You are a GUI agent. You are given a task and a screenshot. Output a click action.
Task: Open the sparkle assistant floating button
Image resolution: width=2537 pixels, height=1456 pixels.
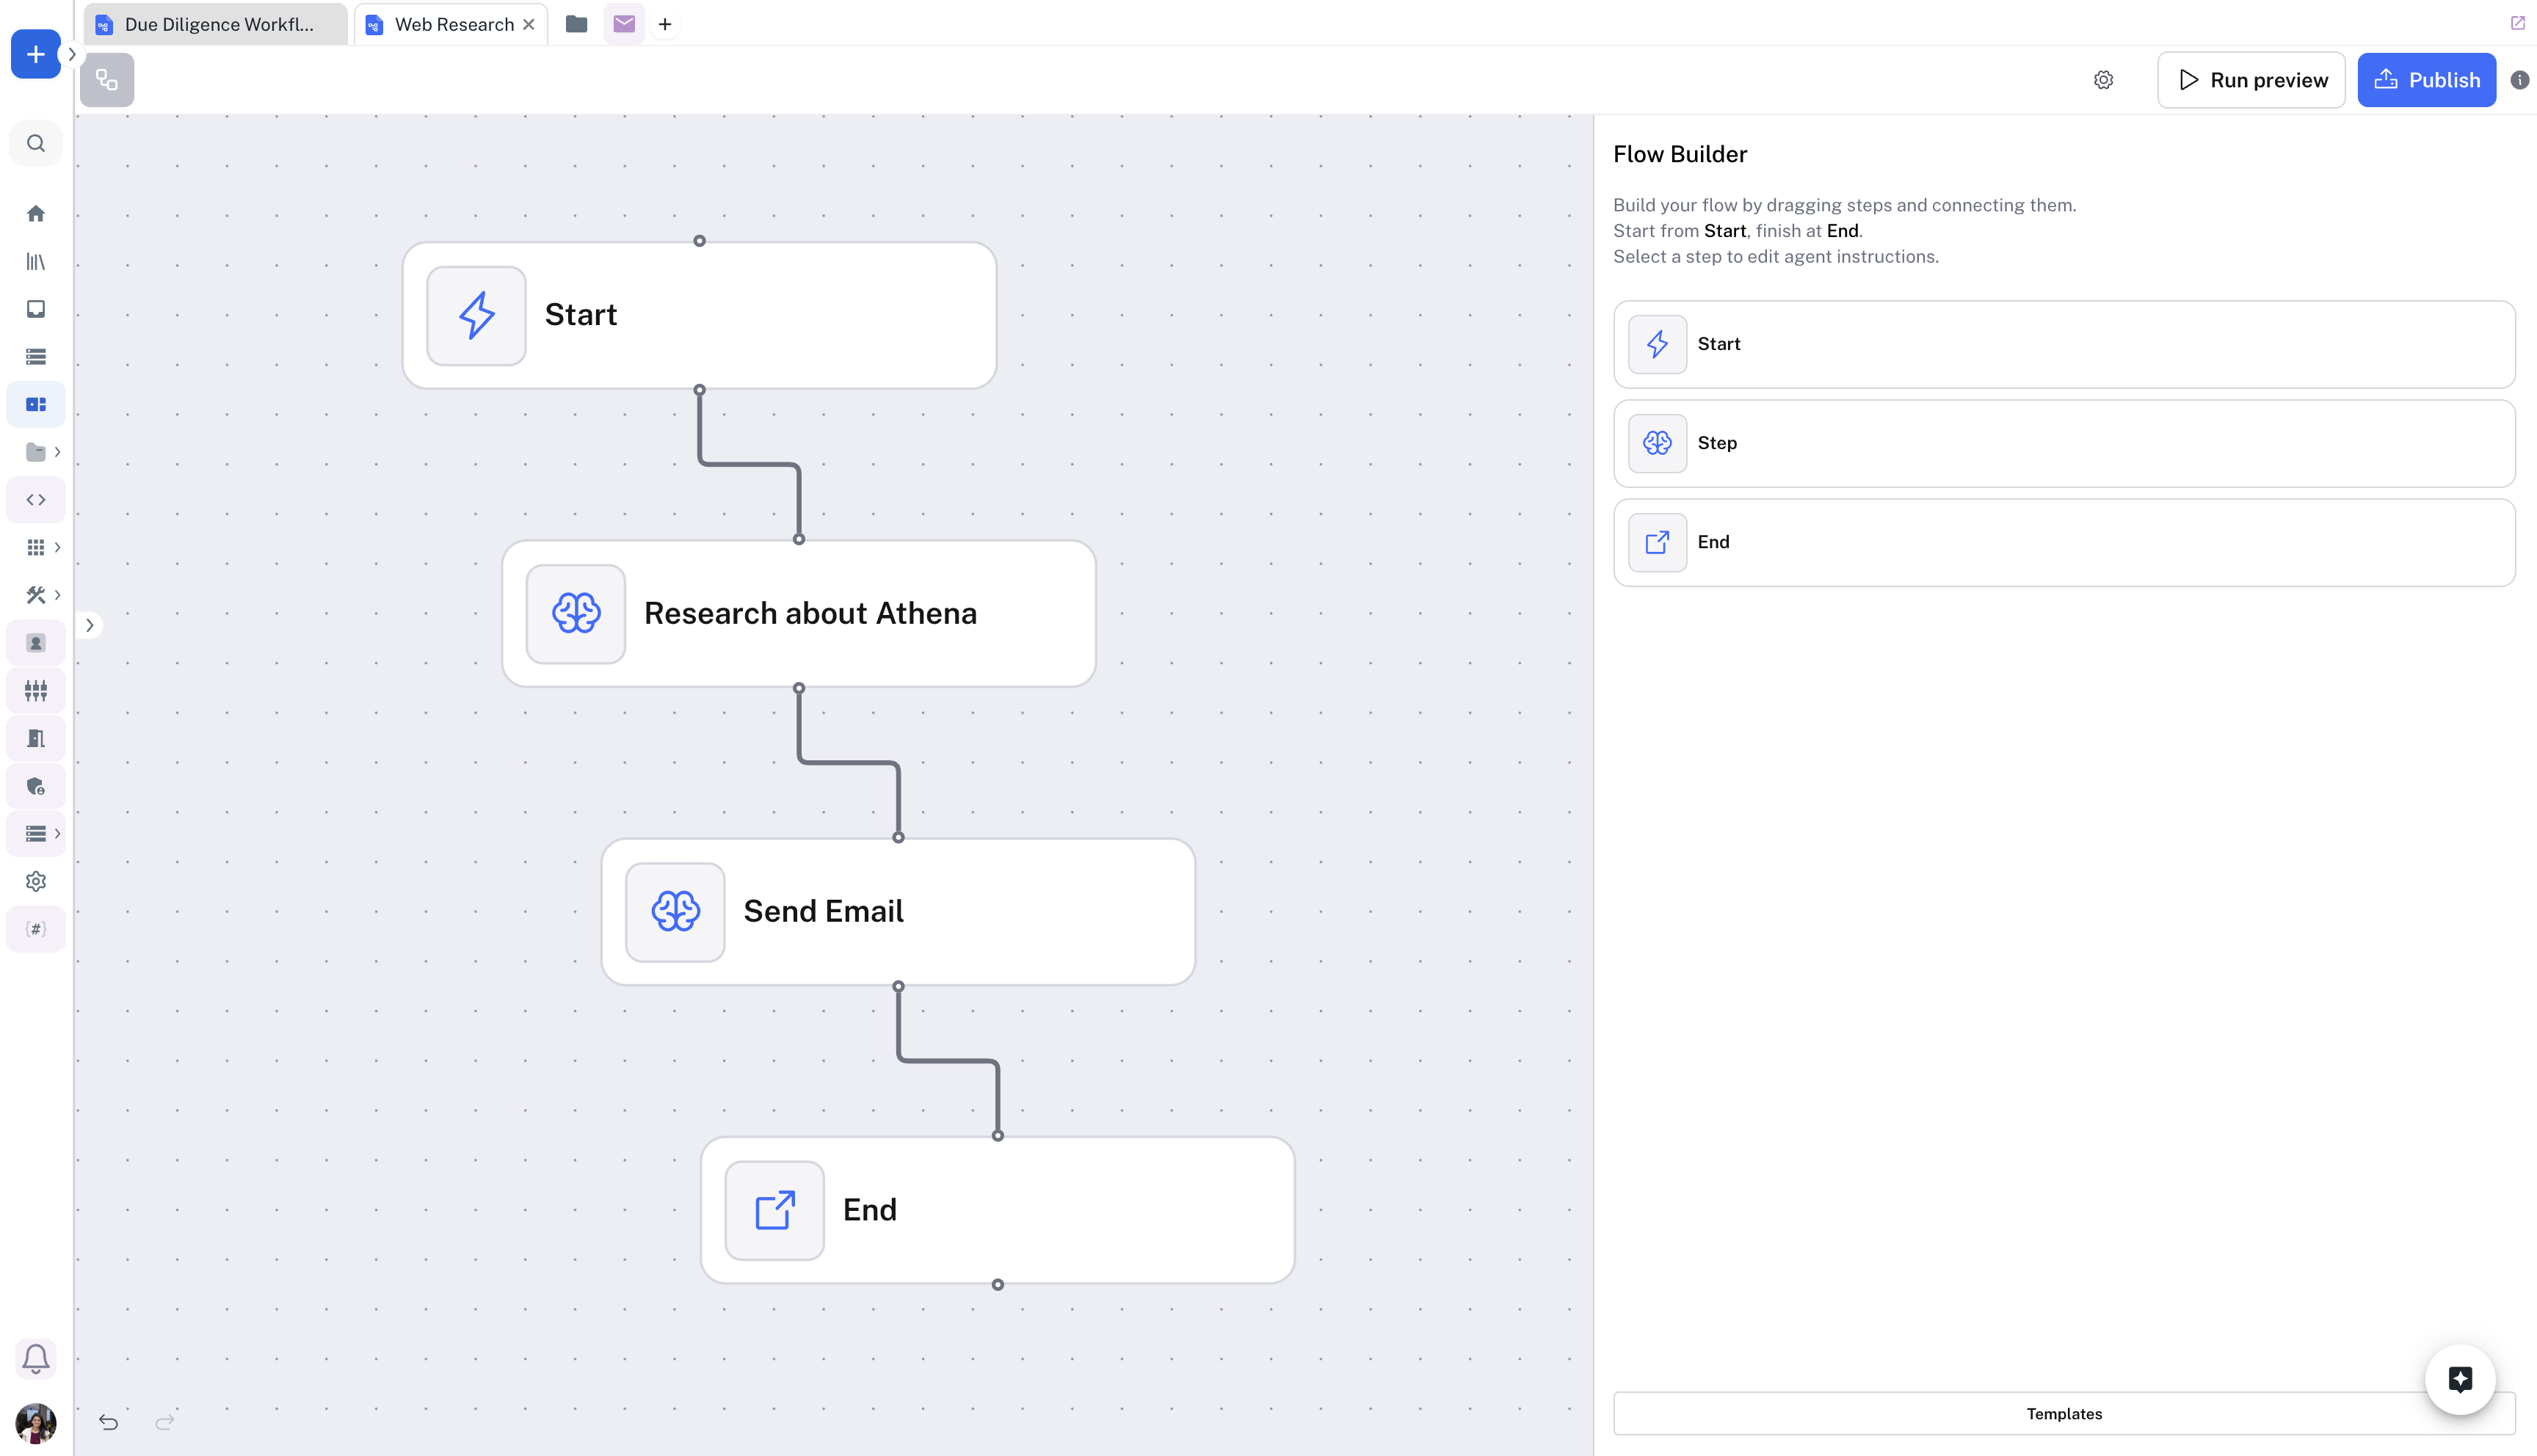click(2459, 1379)
